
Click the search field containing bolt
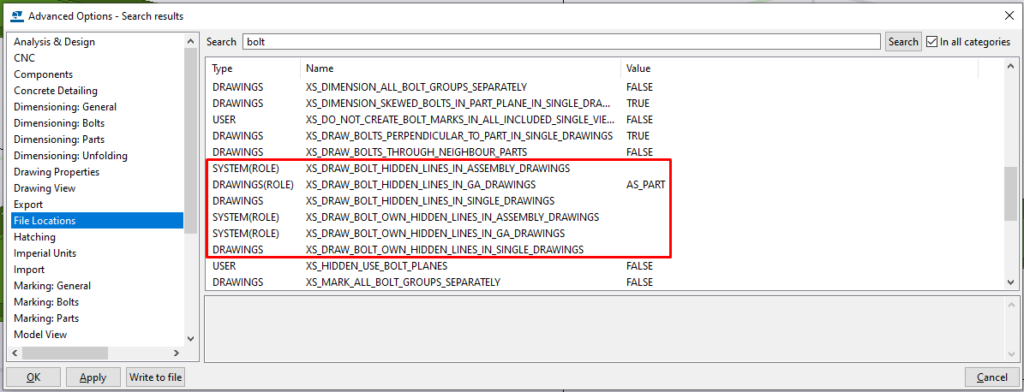(x=561, y=42)
